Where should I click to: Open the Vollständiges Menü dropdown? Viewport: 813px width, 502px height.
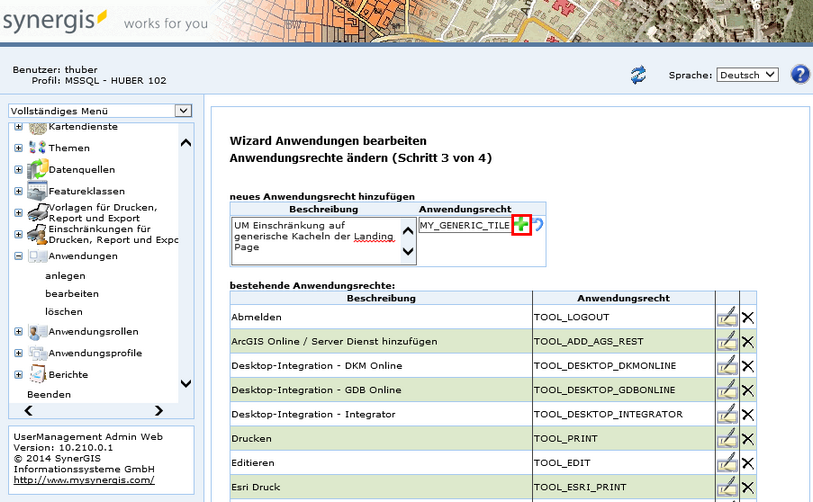click(99, 111)
